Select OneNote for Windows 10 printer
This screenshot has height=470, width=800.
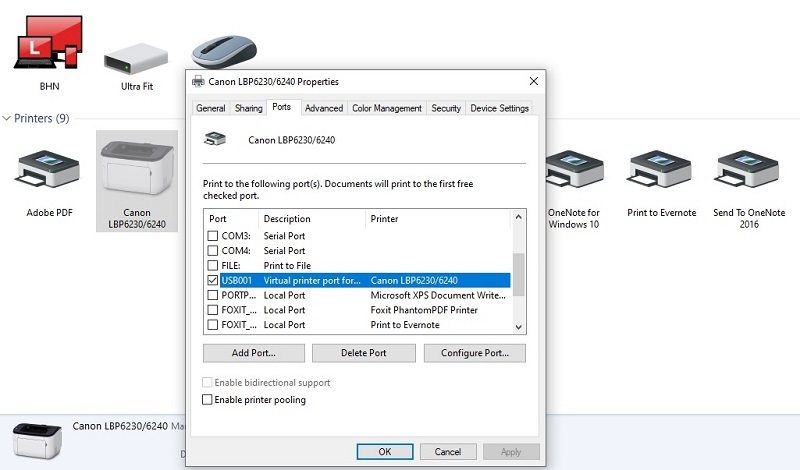[x=573, y=172]
